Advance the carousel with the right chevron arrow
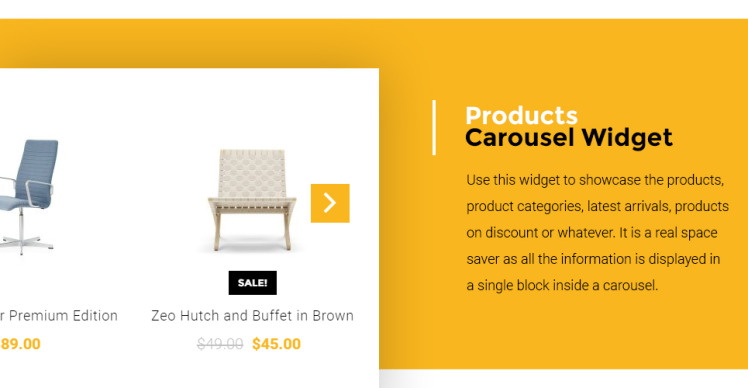 [x=330, y=203]
